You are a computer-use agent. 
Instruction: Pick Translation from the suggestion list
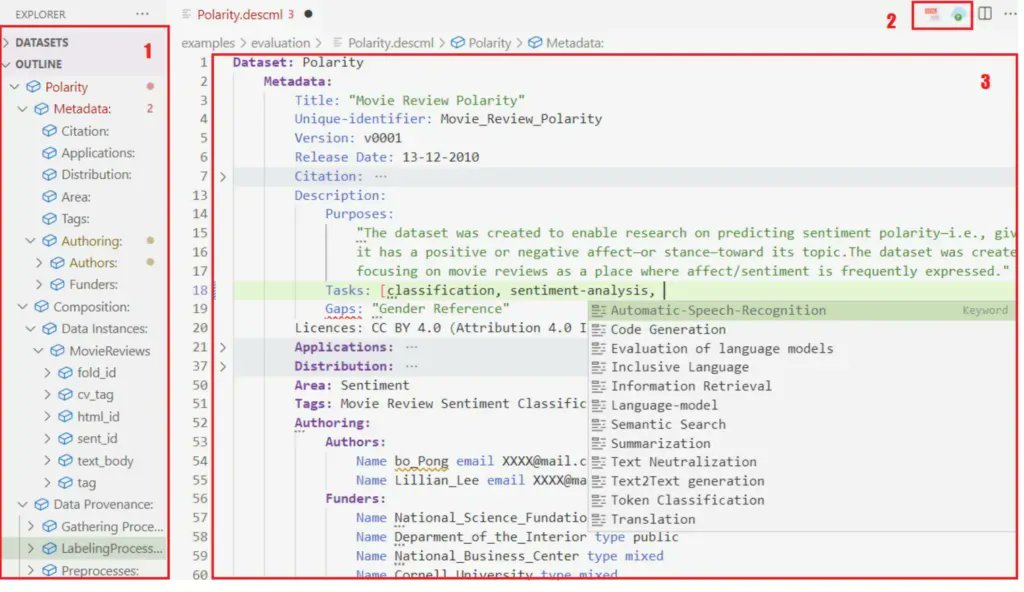coord(801,519)
